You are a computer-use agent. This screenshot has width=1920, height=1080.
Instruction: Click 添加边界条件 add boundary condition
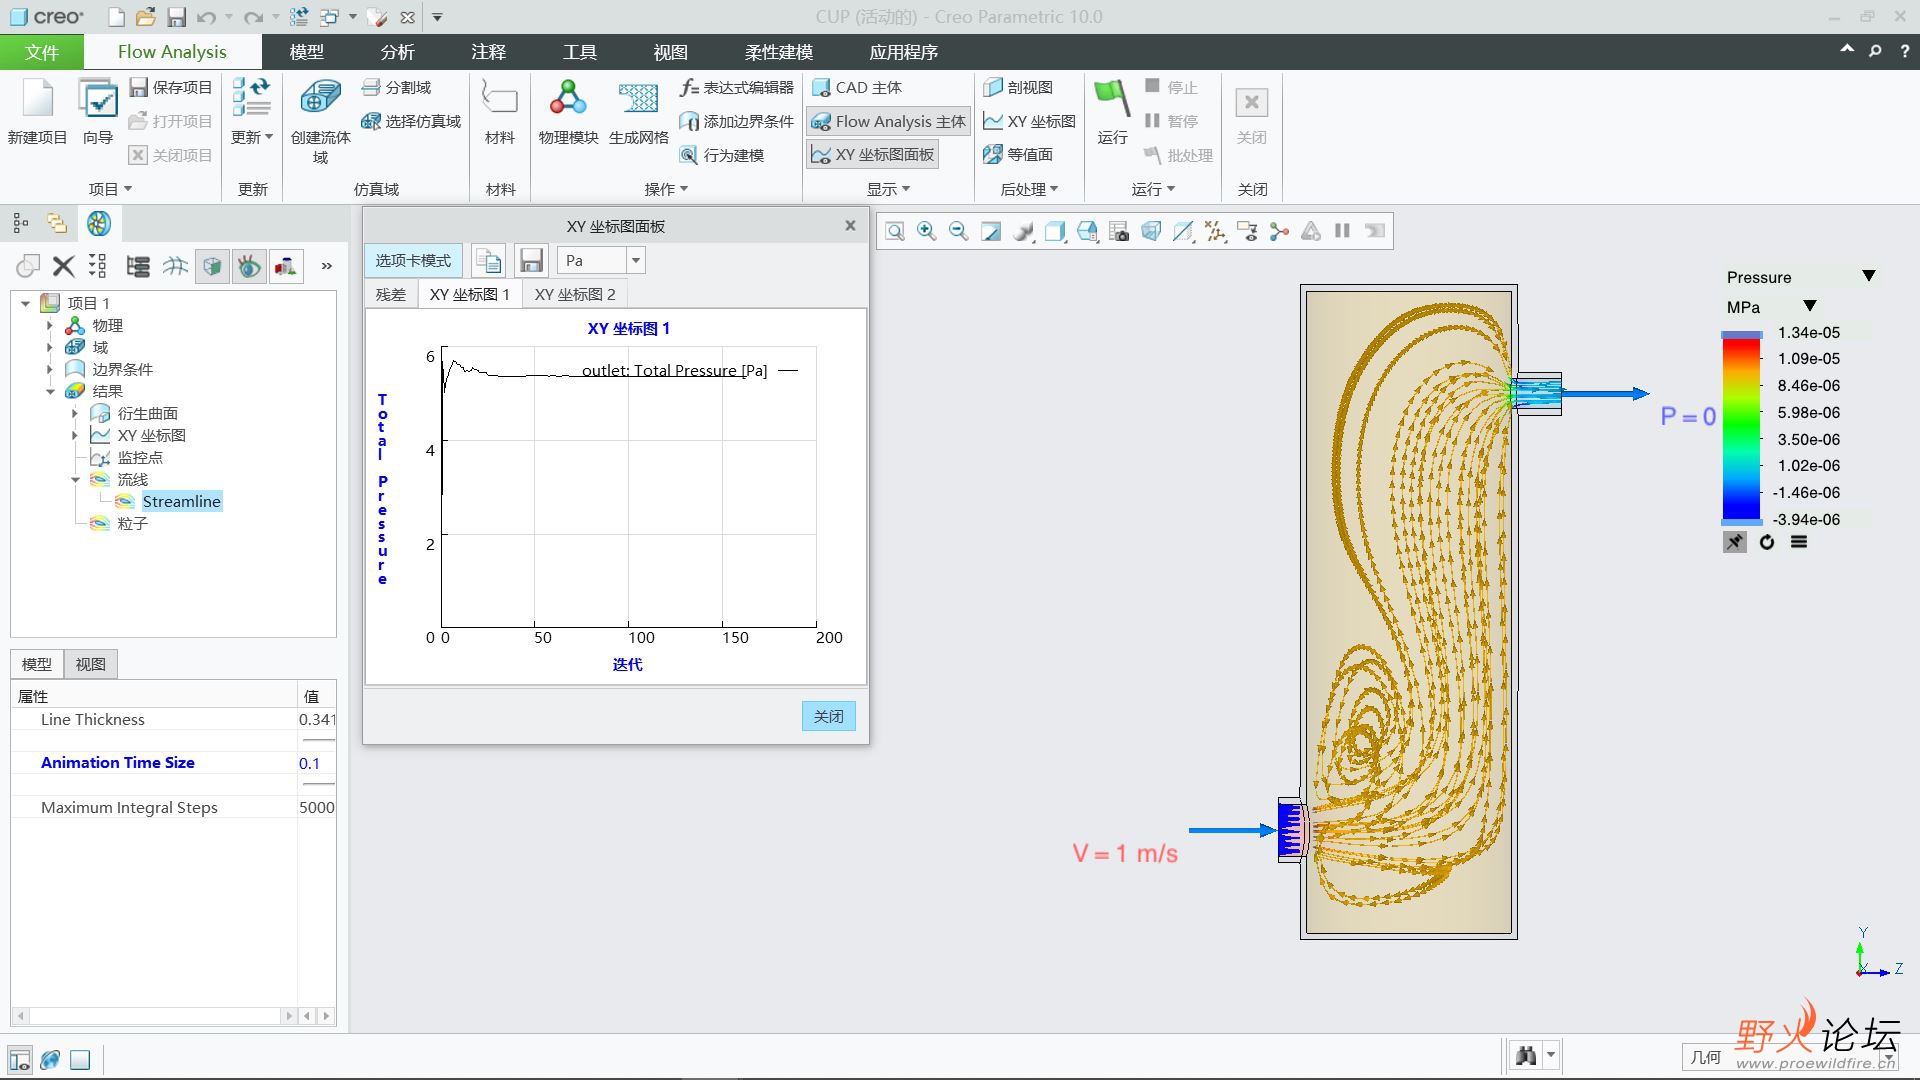click(x=736, y=122)
